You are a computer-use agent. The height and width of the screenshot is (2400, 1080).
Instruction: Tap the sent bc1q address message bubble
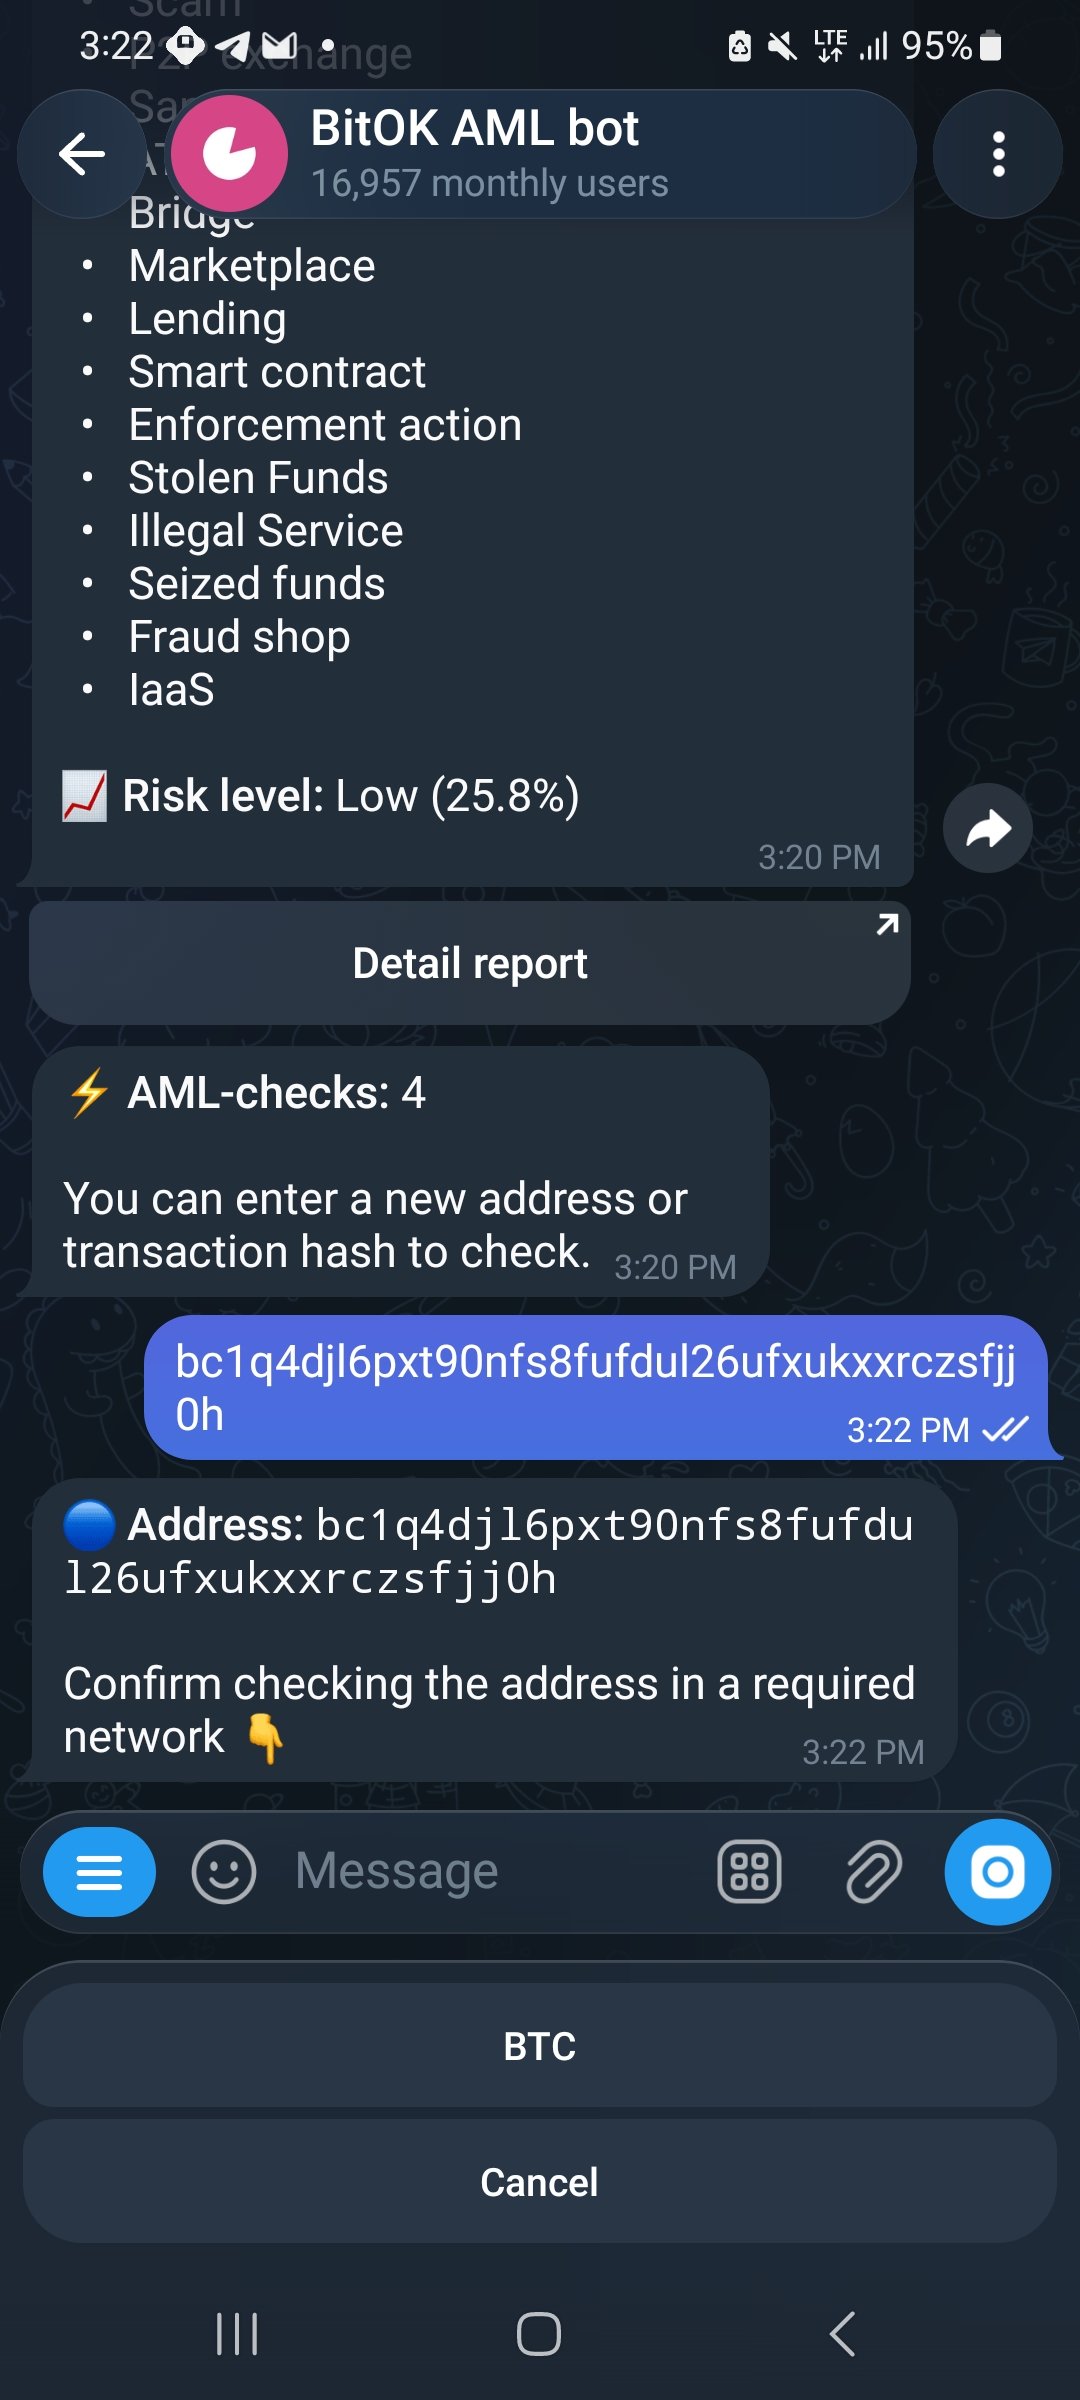coord(597,1388)
